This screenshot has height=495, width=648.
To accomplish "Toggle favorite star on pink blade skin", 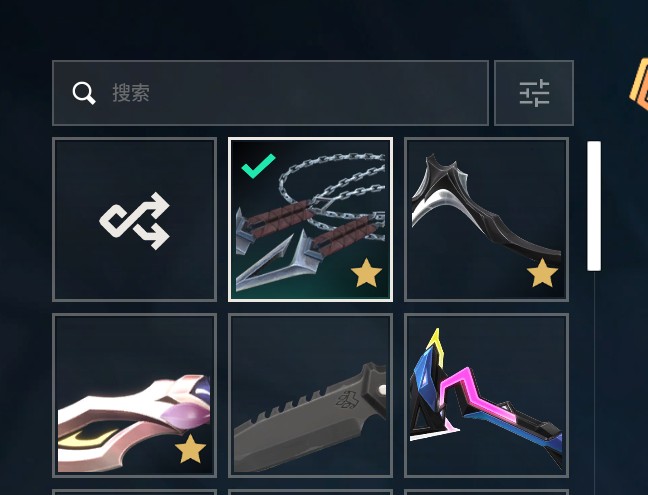I will point(190,449).
